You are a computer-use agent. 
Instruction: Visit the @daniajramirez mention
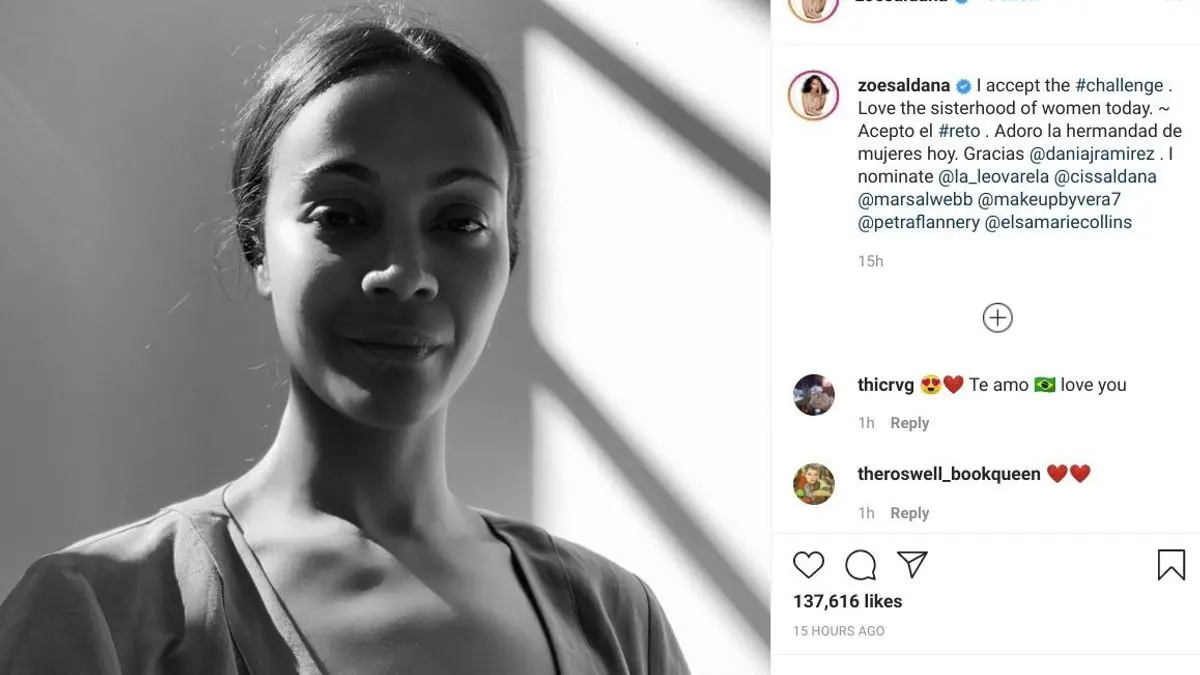click(1092, 154)
